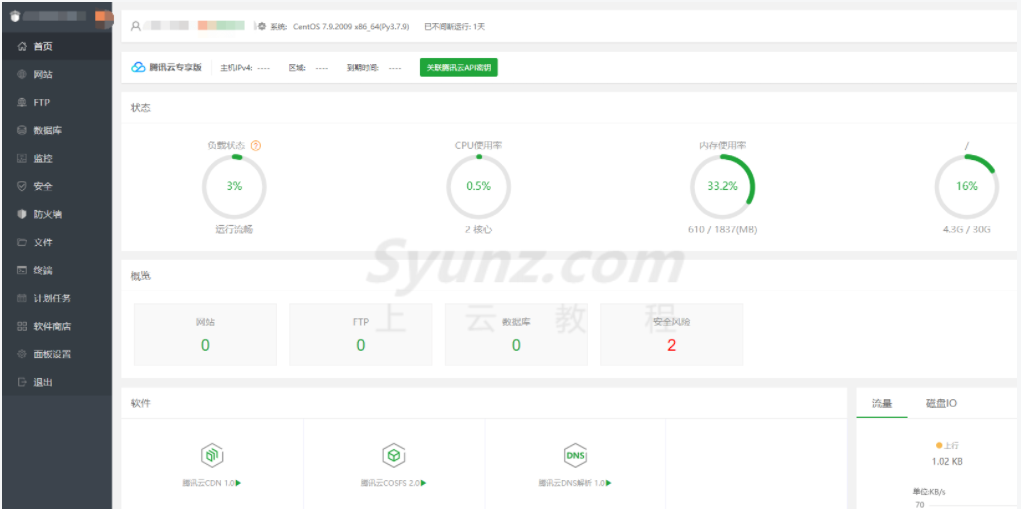Open 腾讯云DNS解析 1.0 software link
The height and width of the screenshot is (509, 1021).
[572, 483]
